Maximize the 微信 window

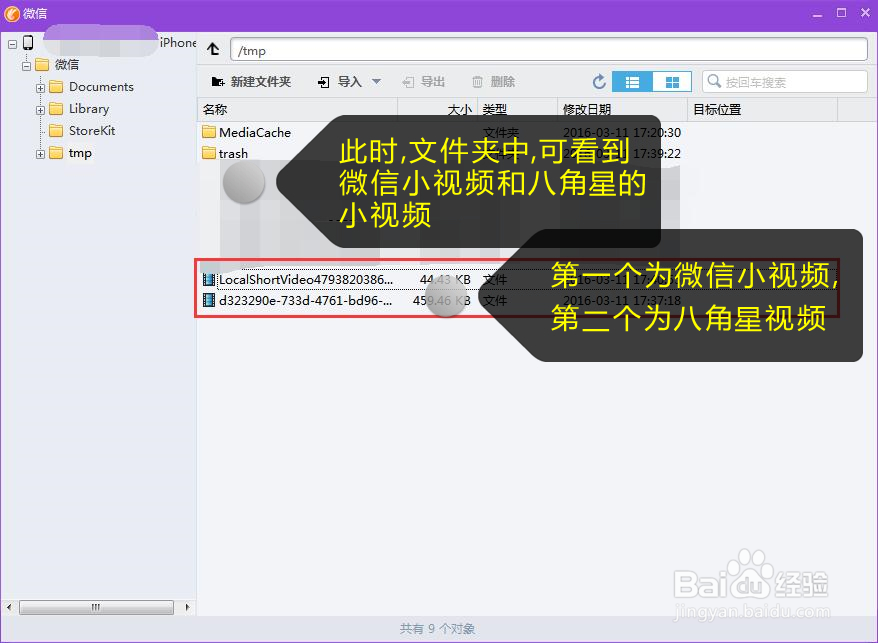pyautogui.click(x=842, y=13)
